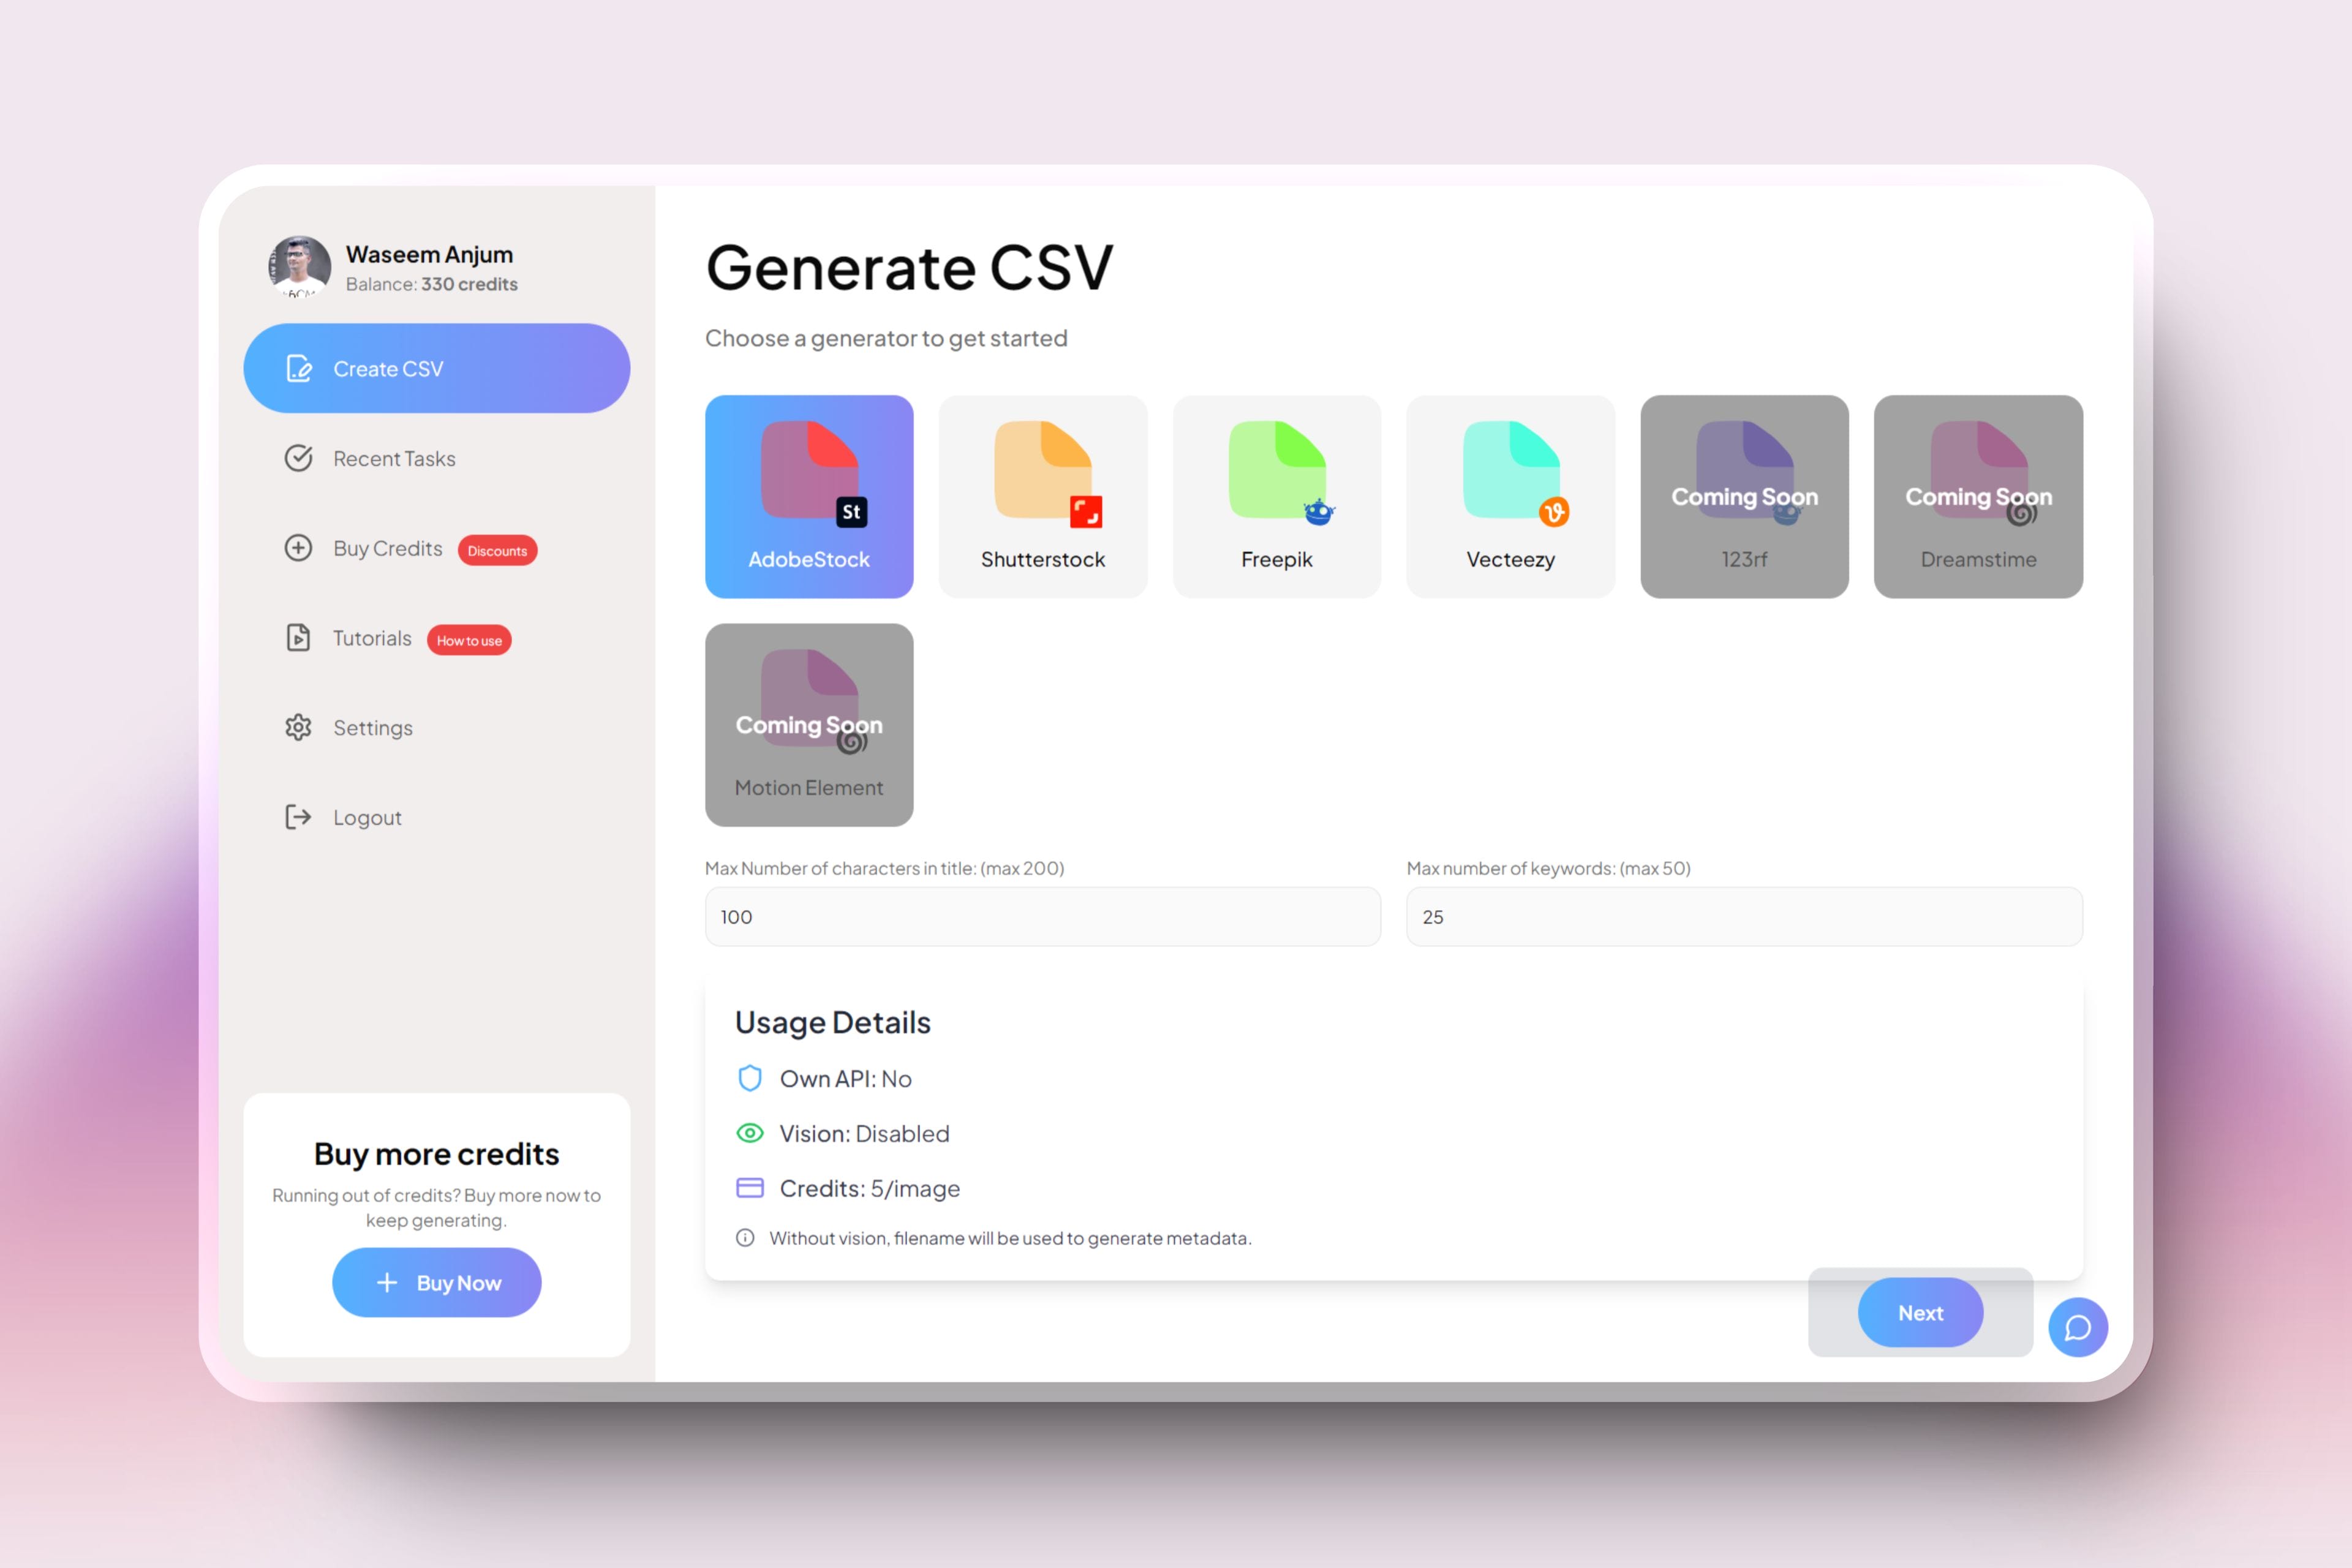Edit the max title characters input field
The width and height of the screenshot is (2352, 1568).
[1043, 915]
